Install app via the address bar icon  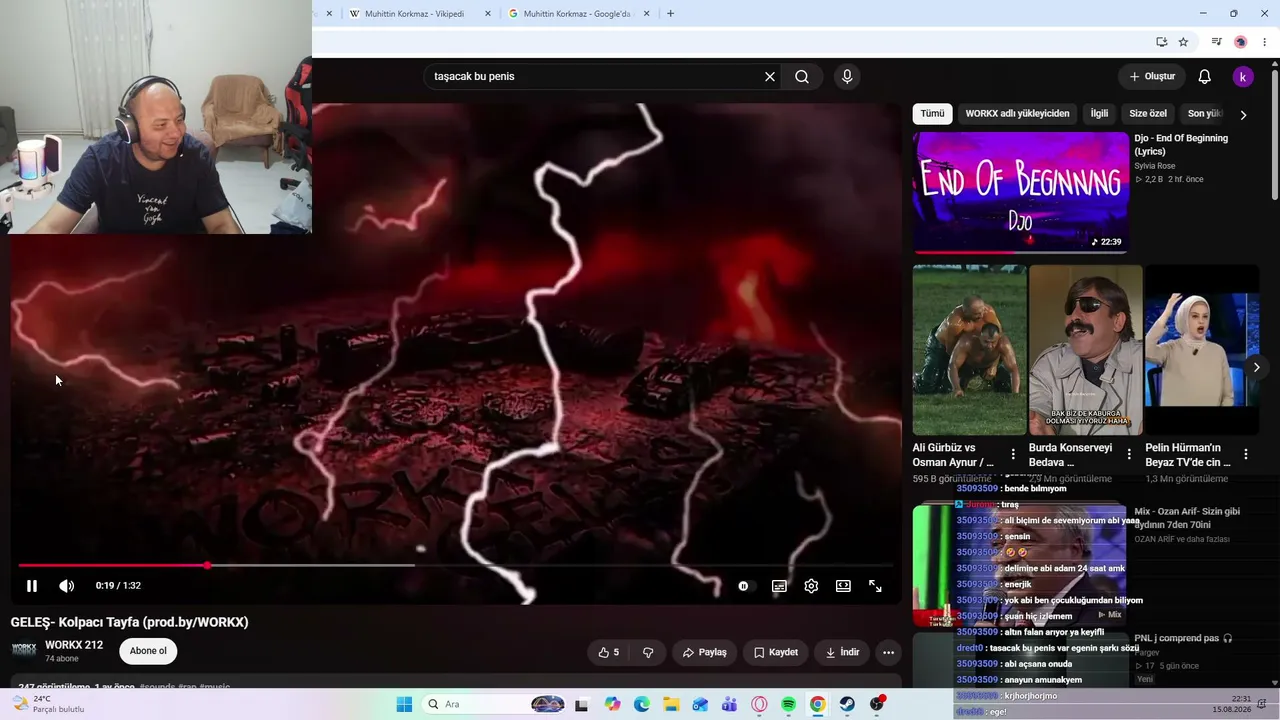(1161, 42)
